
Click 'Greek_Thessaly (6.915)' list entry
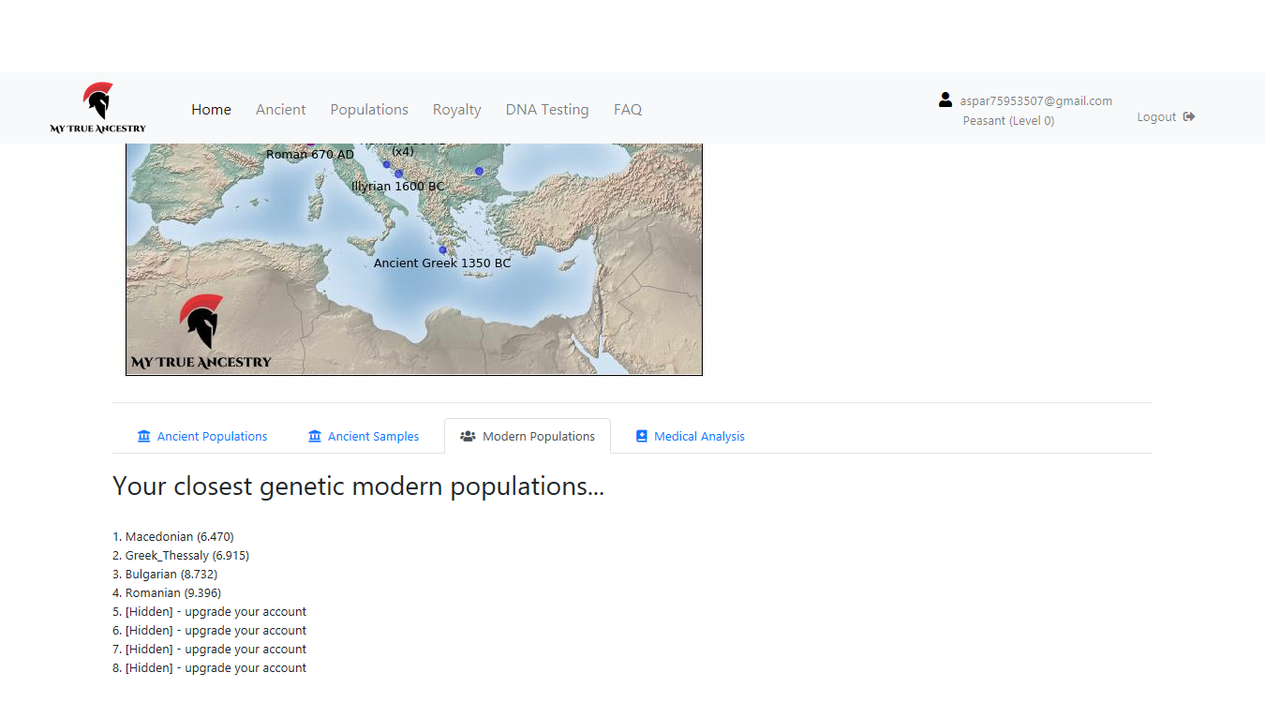[181, 555]
